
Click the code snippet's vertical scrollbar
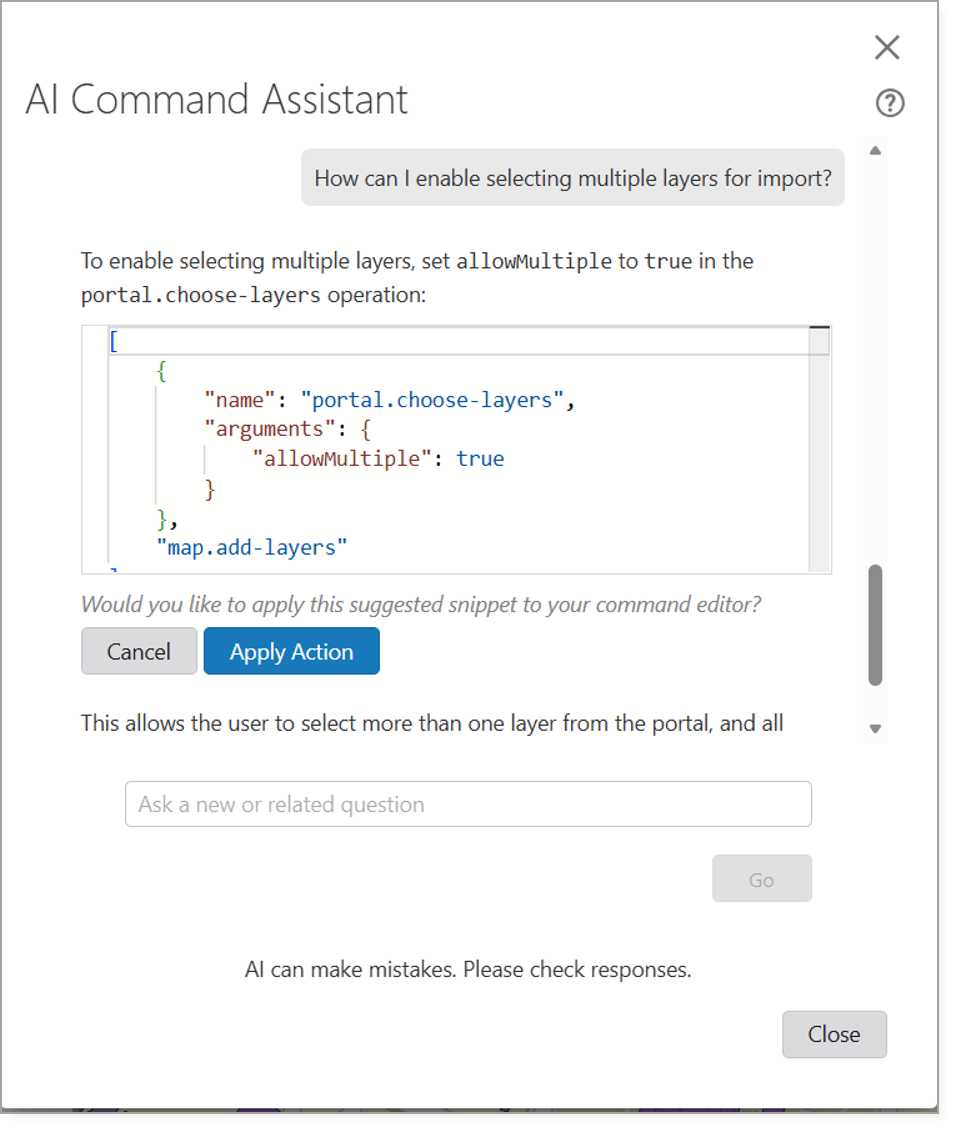click(819, 450)
